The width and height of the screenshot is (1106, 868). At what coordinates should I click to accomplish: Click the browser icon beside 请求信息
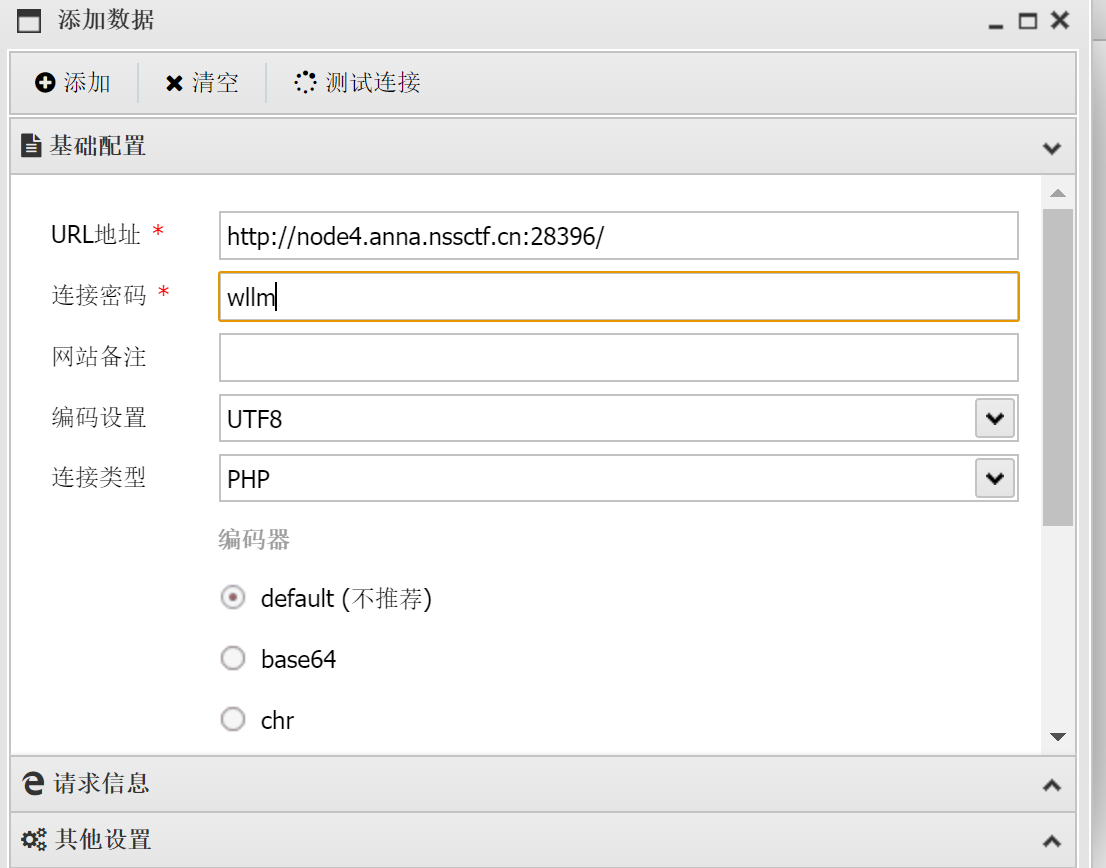pyautogui.click(x=32, y=783)
